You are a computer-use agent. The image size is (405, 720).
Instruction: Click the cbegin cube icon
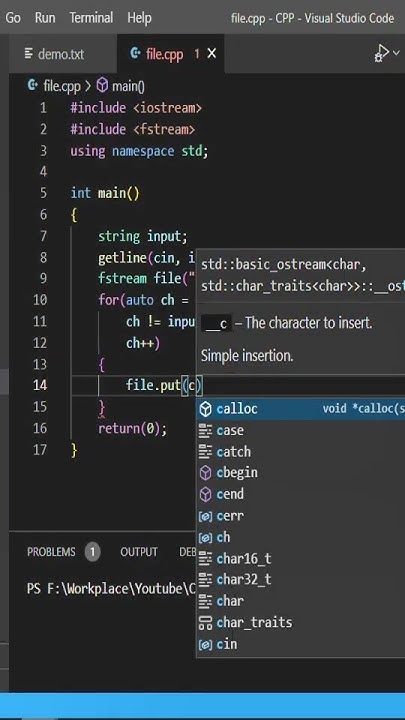tap(205, 472)
